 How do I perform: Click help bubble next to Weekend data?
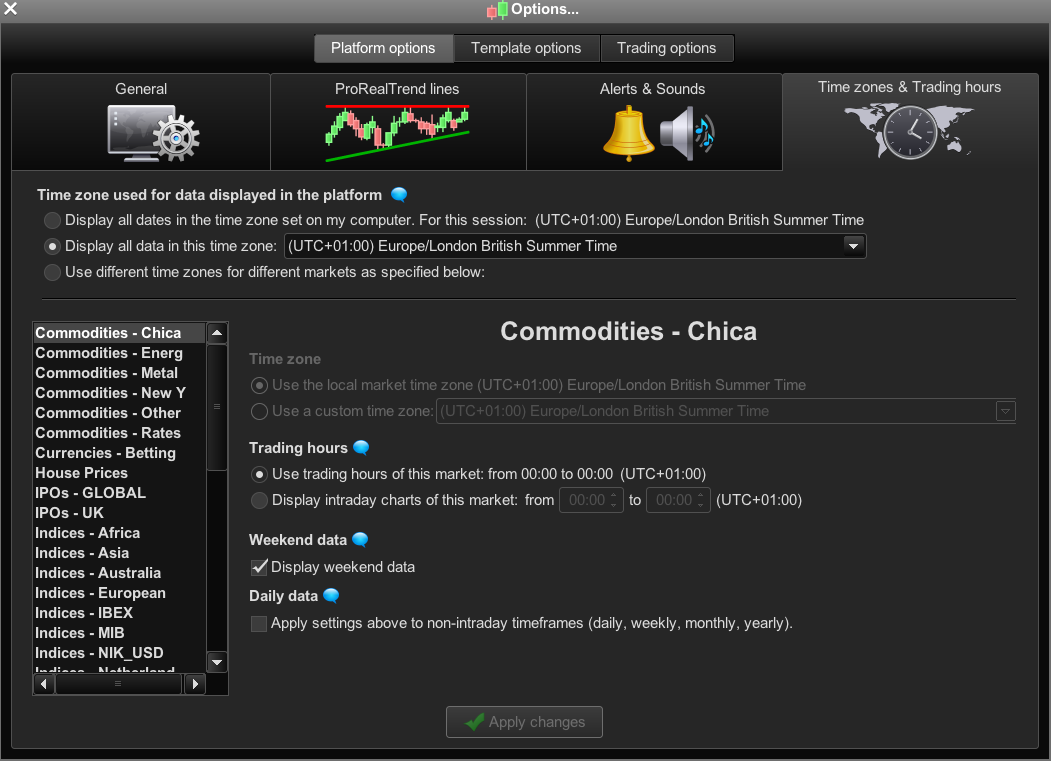pos(360,540)
